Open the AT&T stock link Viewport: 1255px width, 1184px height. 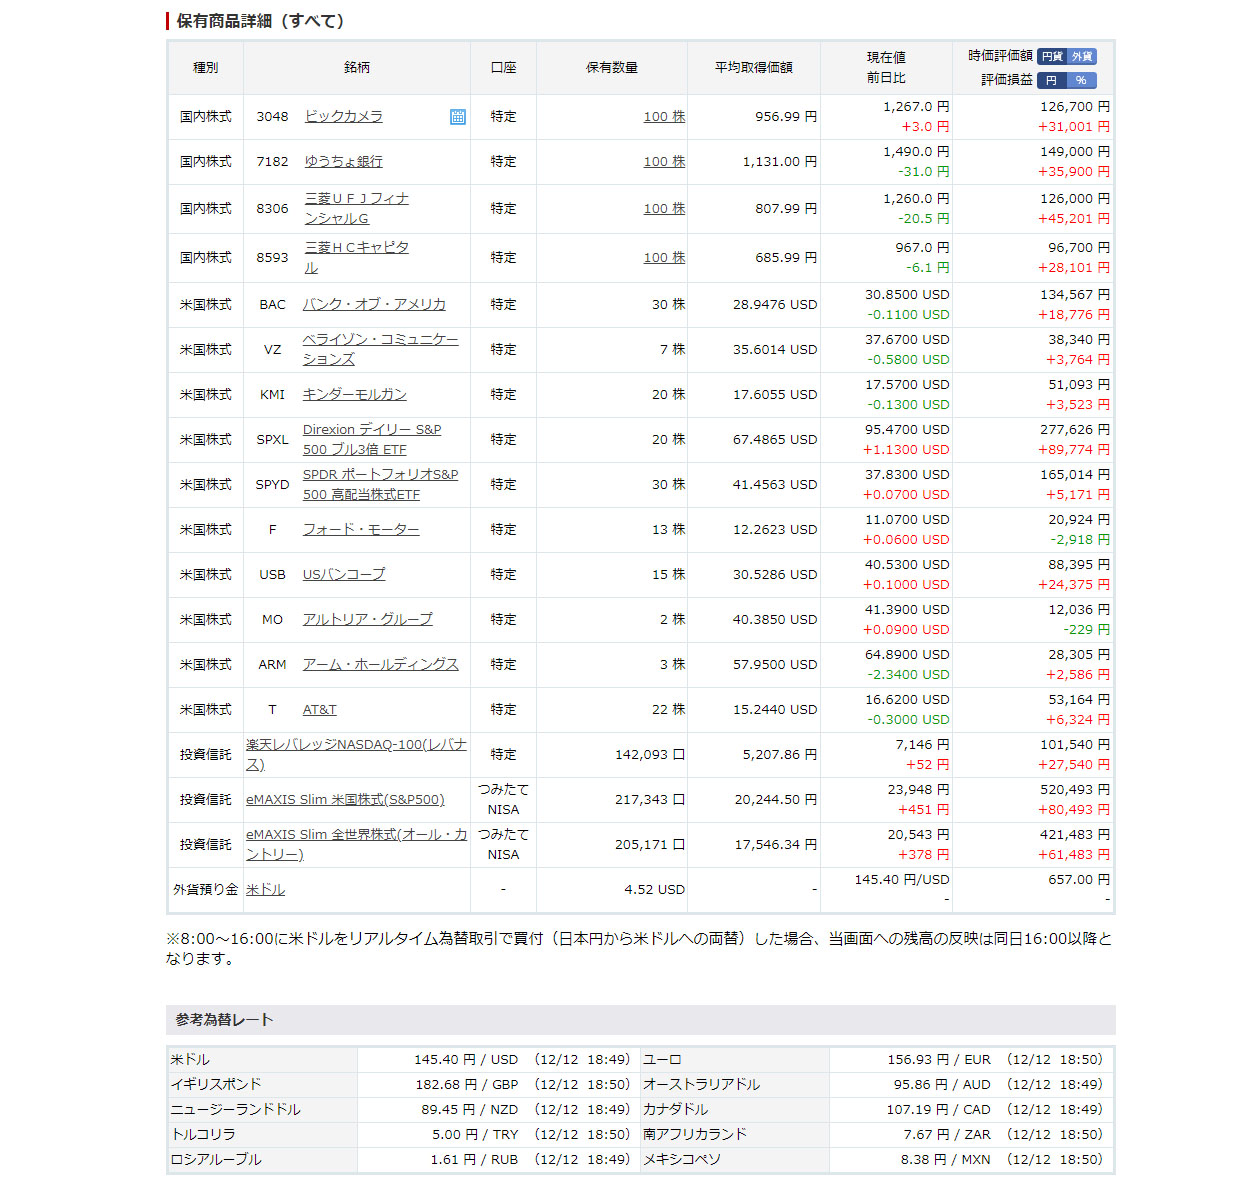(x=319, y=710)
